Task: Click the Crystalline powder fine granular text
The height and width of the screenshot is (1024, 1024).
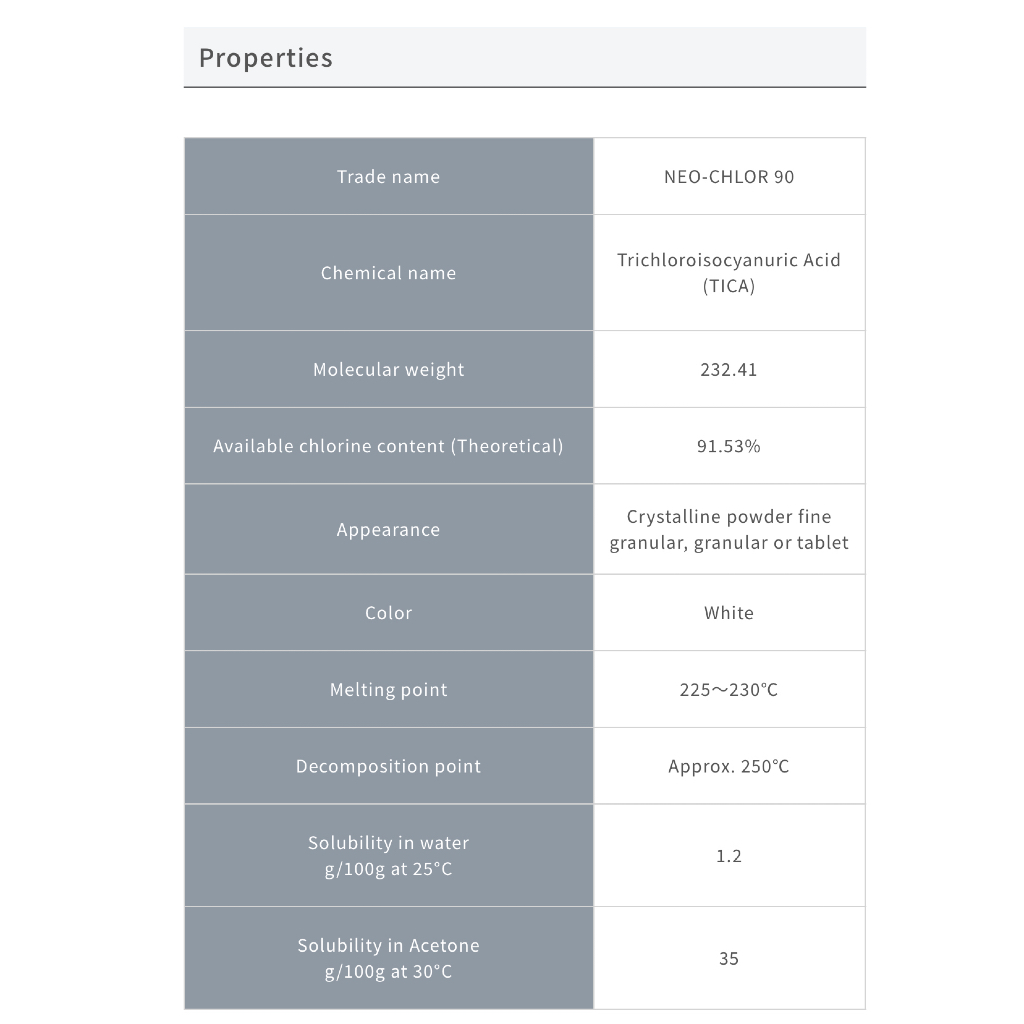Action: point(729,530)
